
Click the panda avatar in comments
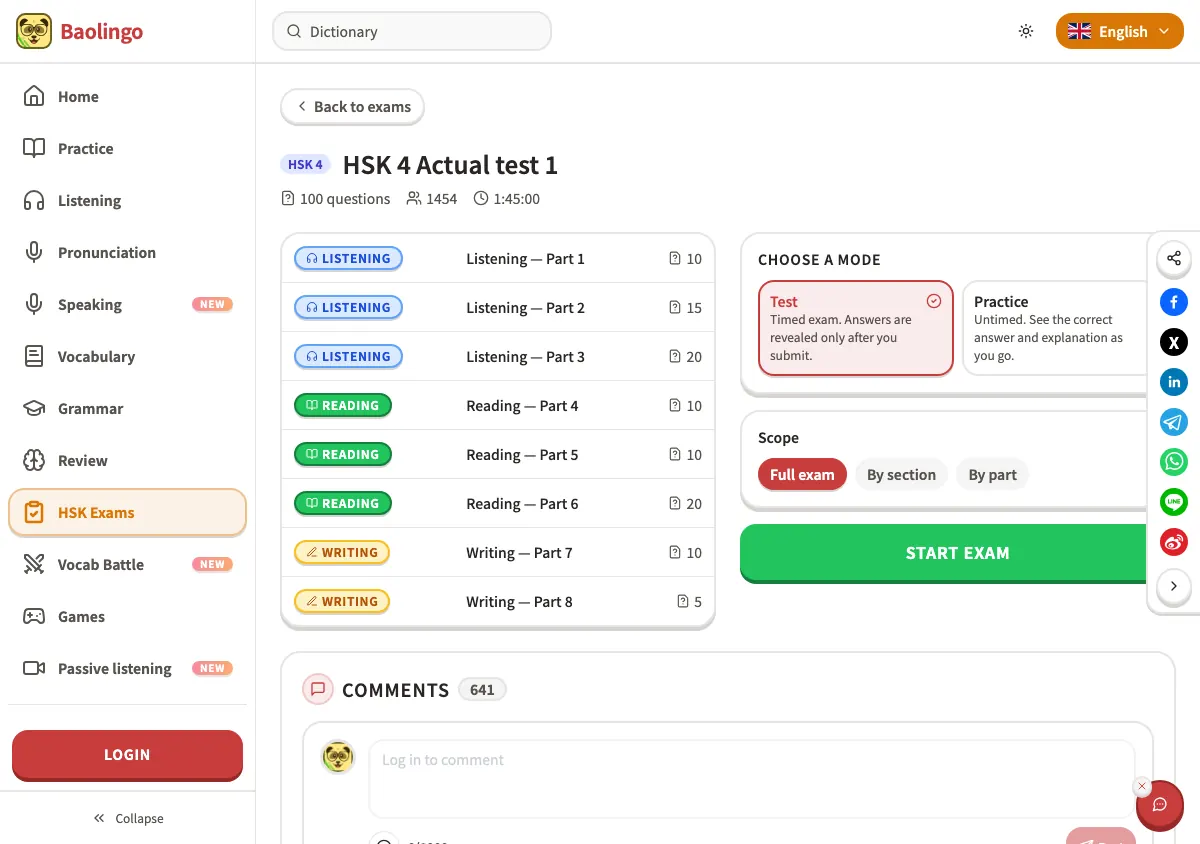click(338, 757)
